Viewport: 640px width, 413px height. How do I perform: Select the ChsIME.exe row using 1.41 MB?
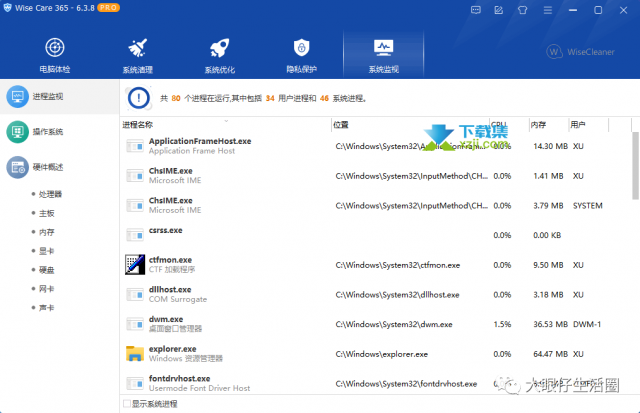(376, 175)
